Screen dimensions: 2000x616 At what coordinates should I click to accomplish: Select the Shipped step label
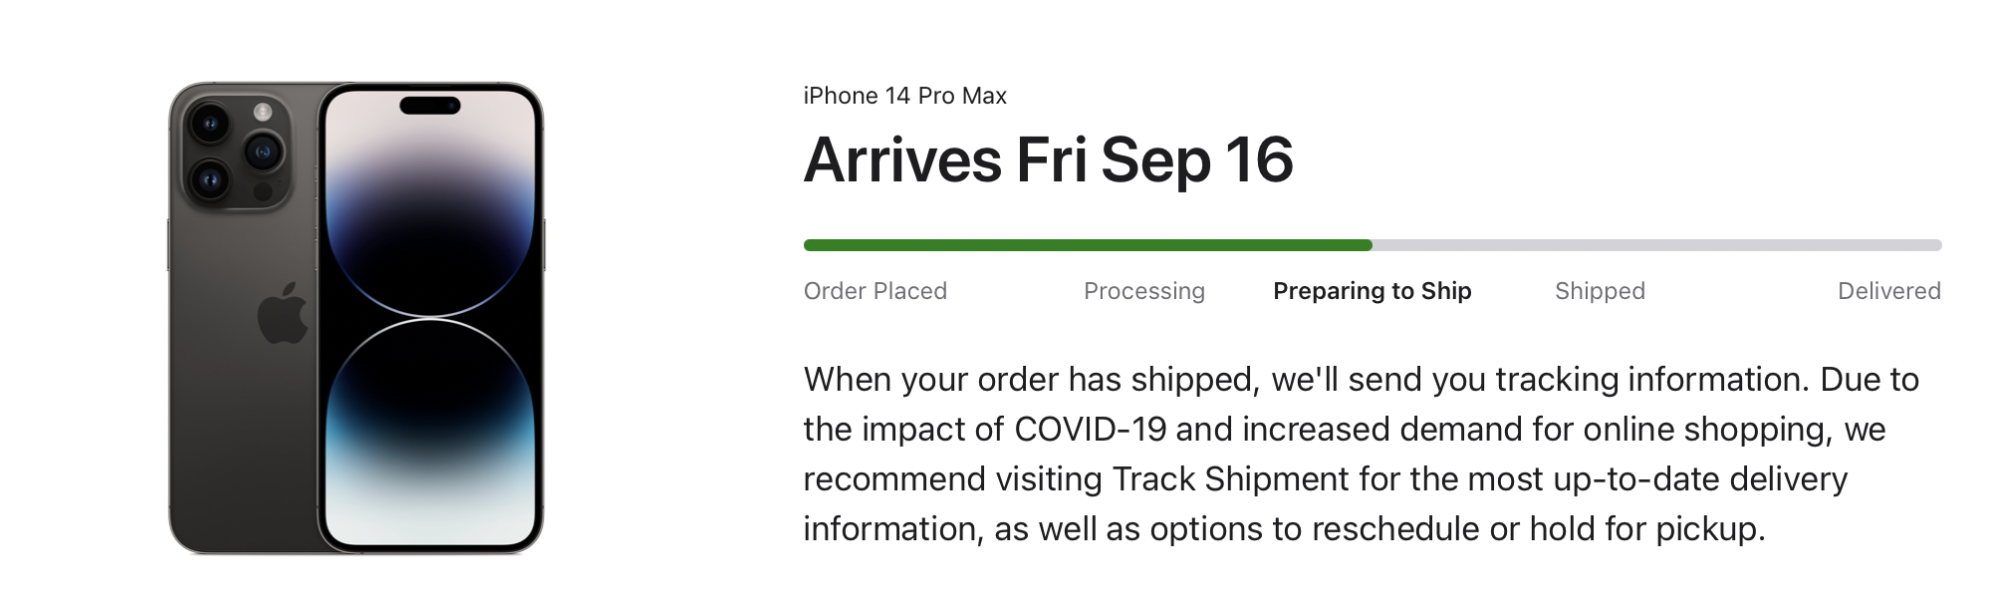tap(1599, 291)
